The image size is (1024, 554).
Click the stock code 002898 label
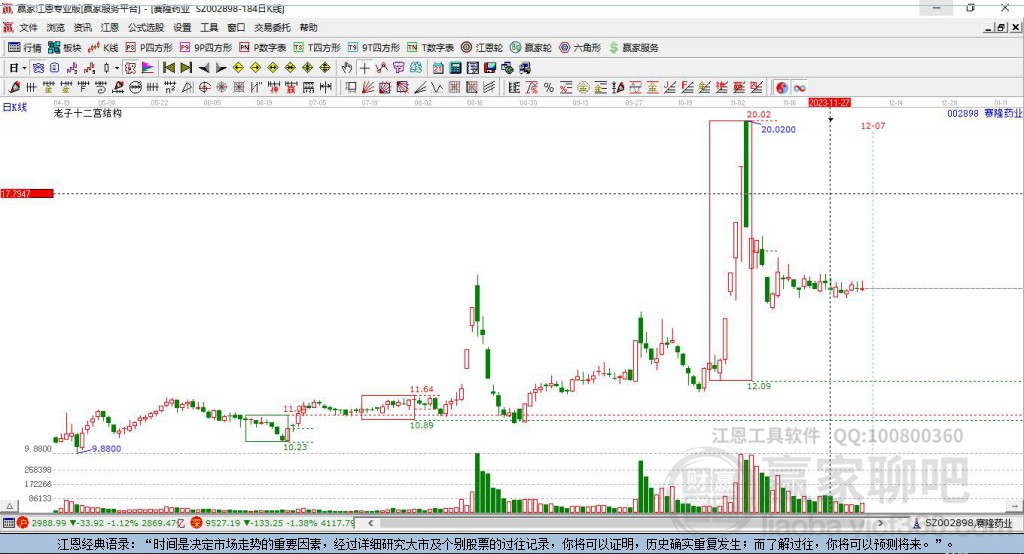point(963,113)
